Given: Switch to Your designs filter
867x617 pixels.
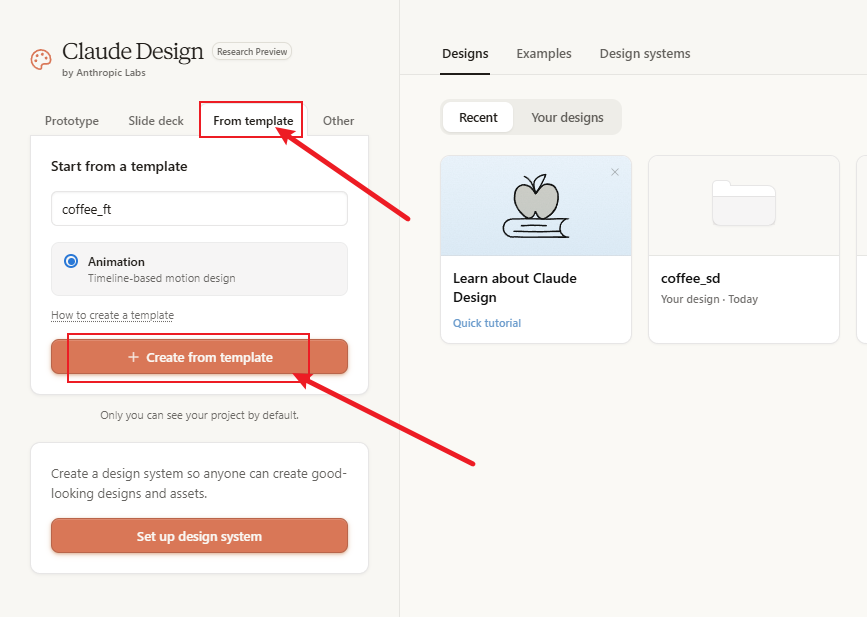Looking at the screenshot, I should point(567,117).
